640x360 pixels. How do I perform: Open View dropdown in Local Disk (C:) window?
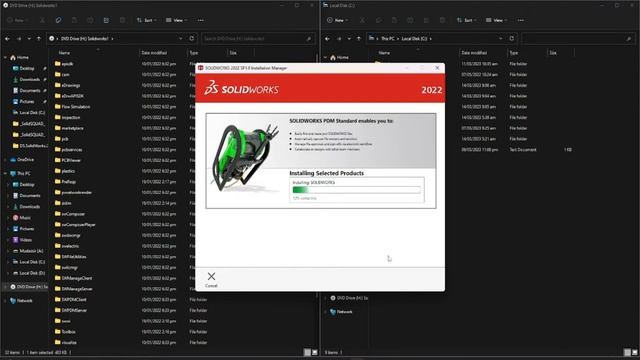click(x=496, y=20)
